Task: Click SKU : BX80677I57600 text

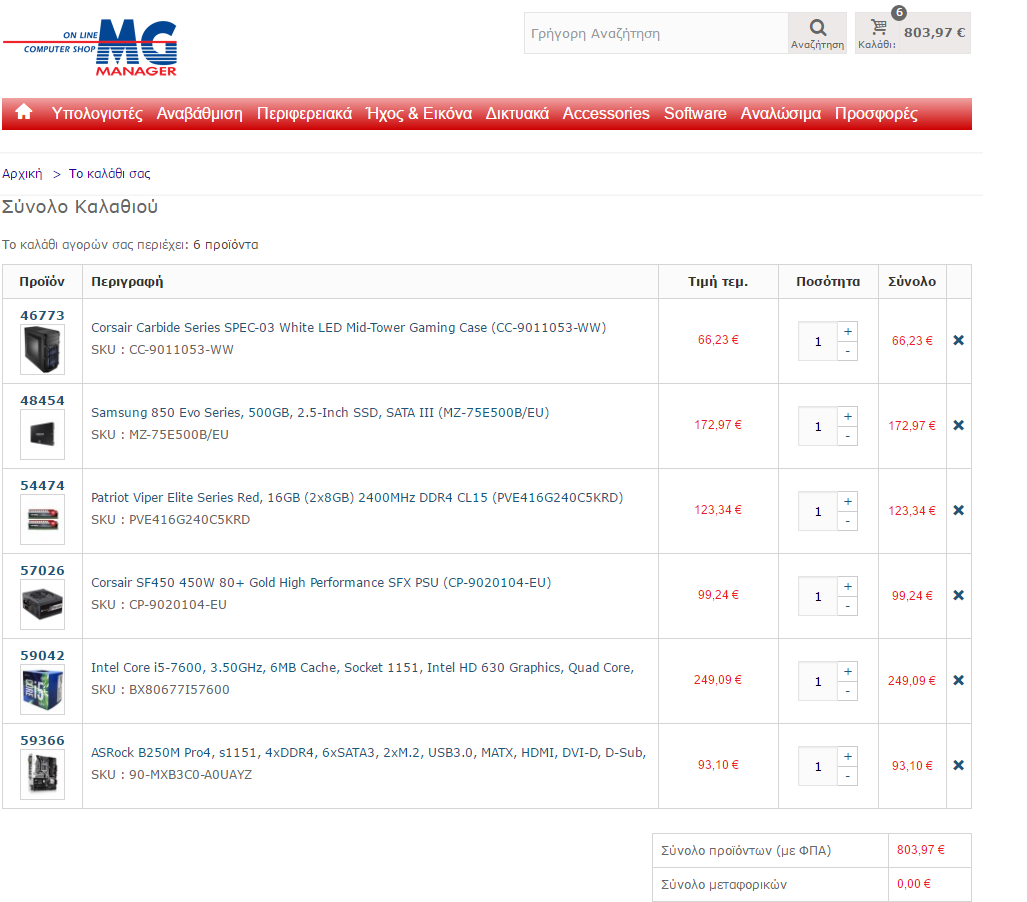Action: tap(160, 690)
